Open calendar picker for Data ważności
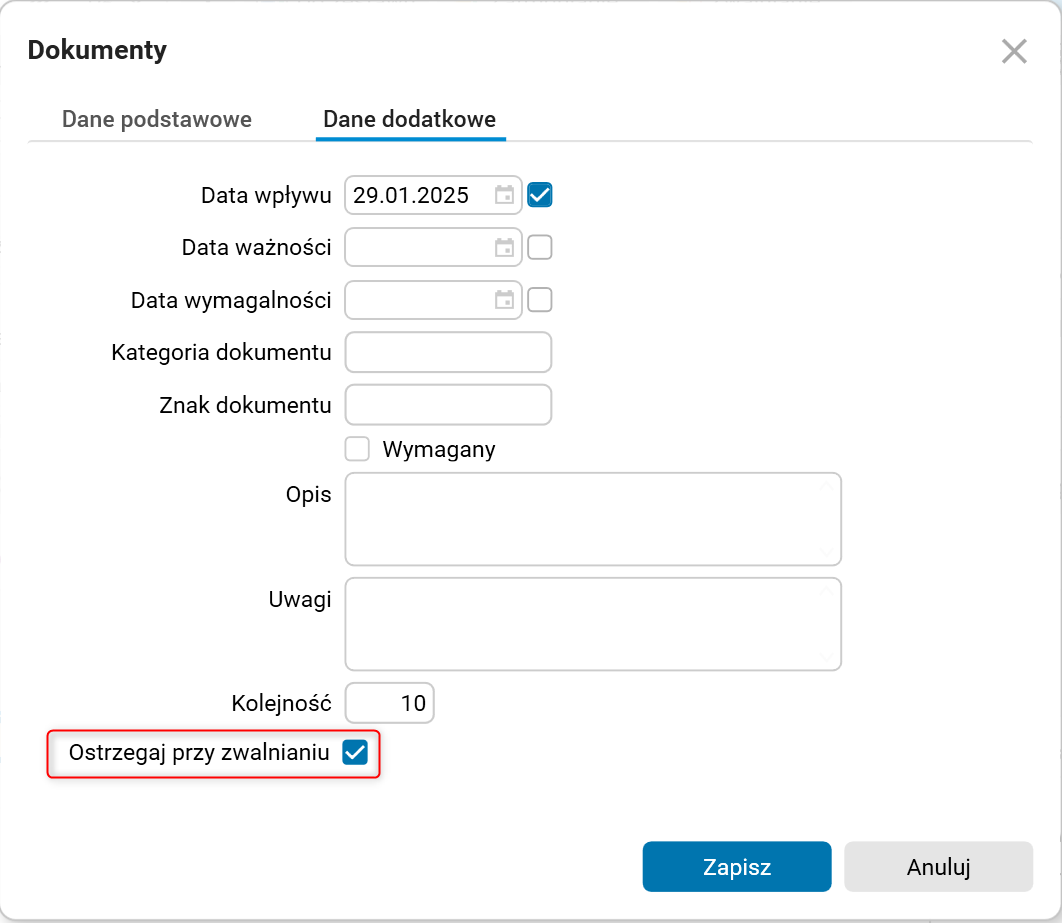 (504, 247)
